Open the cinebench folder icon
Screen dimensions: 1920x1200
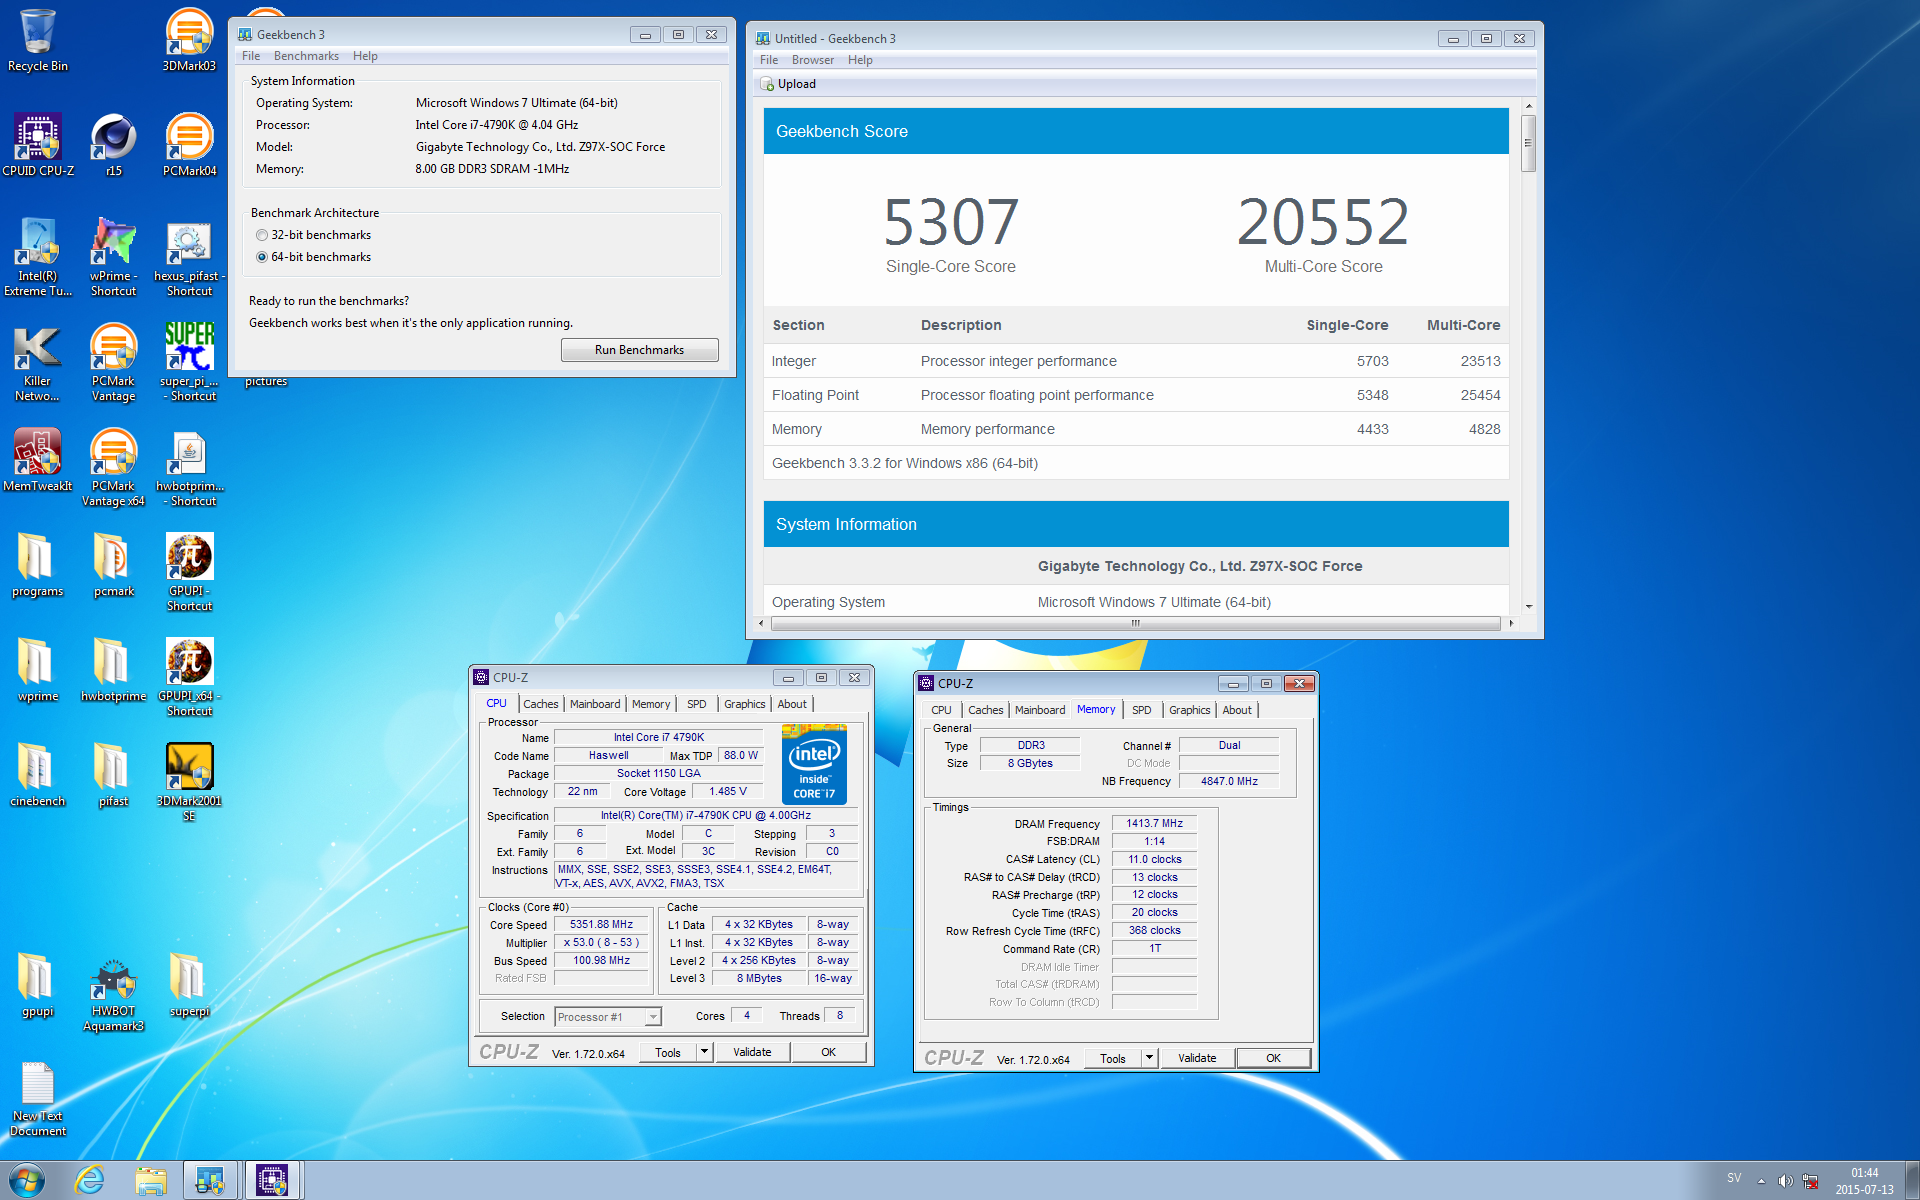38,775
